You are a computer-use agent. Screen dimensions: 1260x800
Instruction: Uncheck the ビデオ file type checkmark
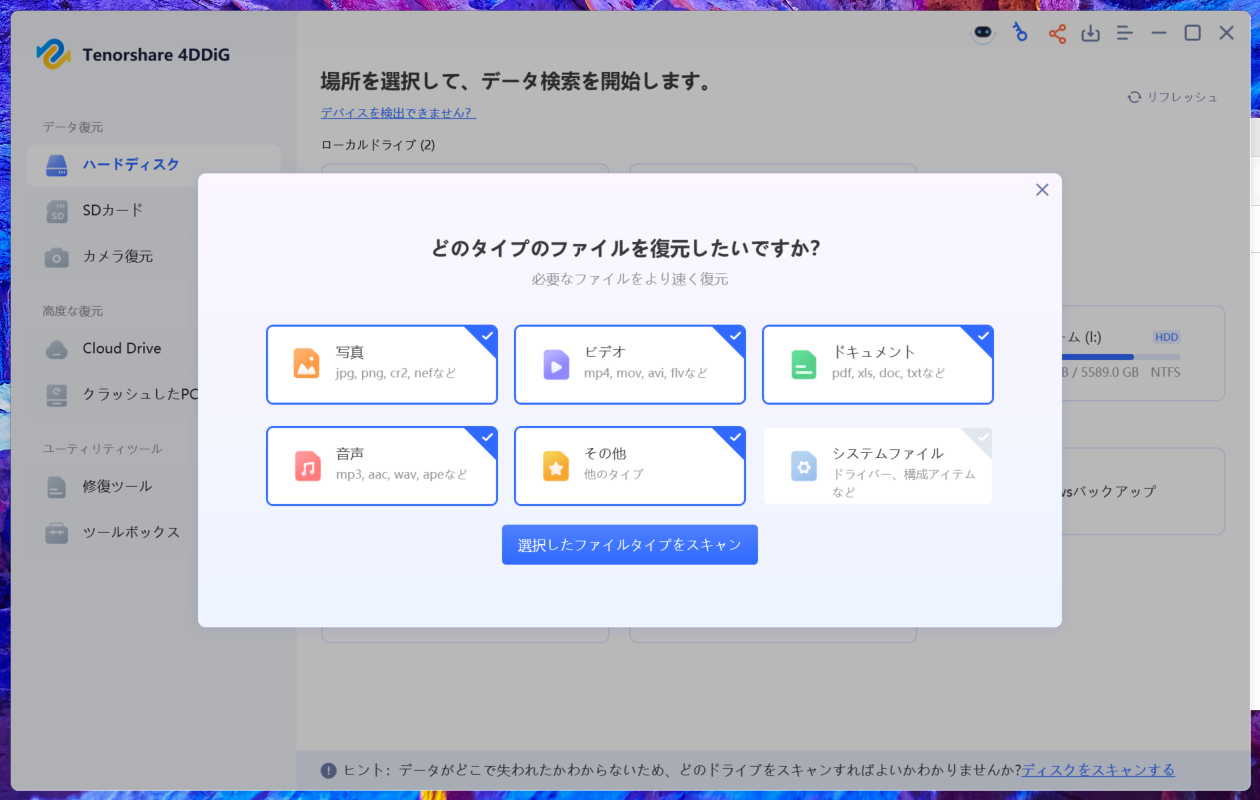tap(735, 336)
